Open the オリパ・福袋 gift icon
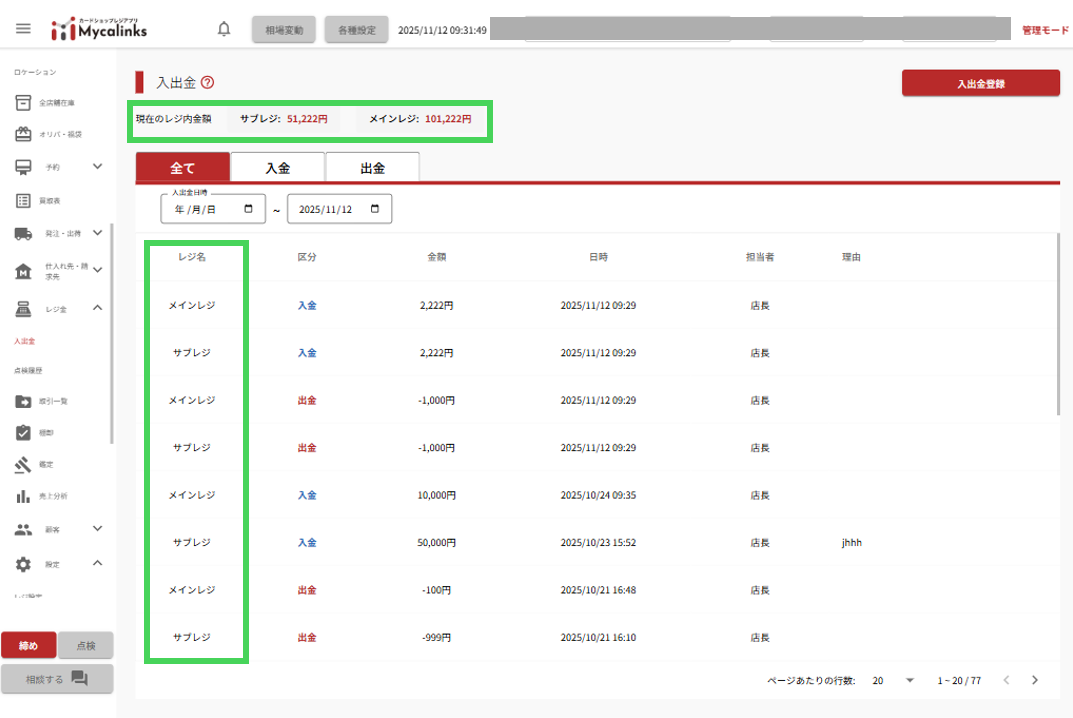Screen dimensions: 1073x718 point(23,134)
